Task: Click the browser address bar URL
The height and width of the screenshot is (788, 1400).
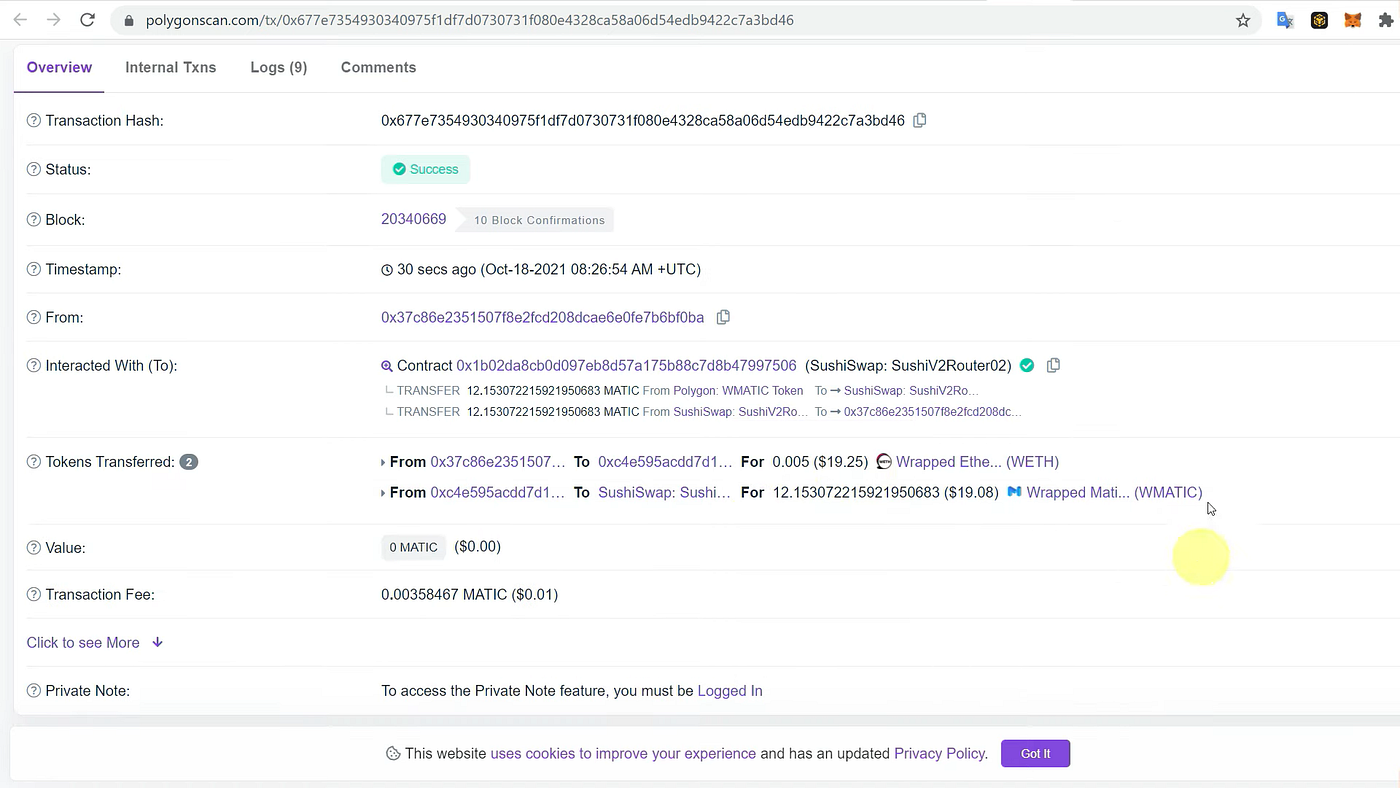Action: (x=470, y=20)
